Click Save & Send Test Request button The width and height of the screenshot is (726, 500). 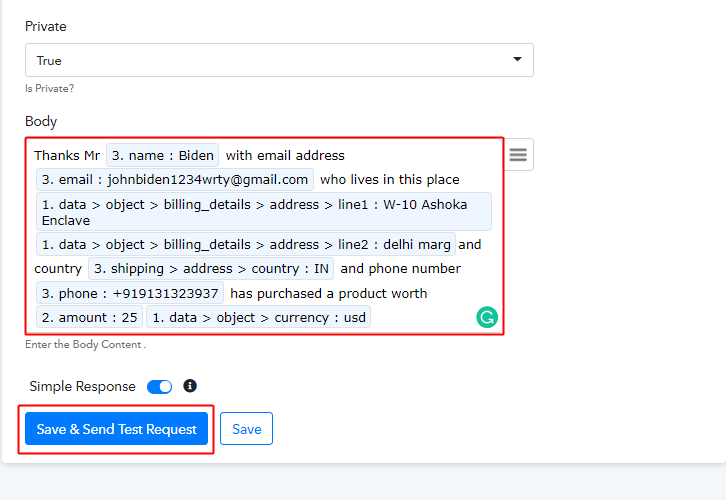(116, 429)
